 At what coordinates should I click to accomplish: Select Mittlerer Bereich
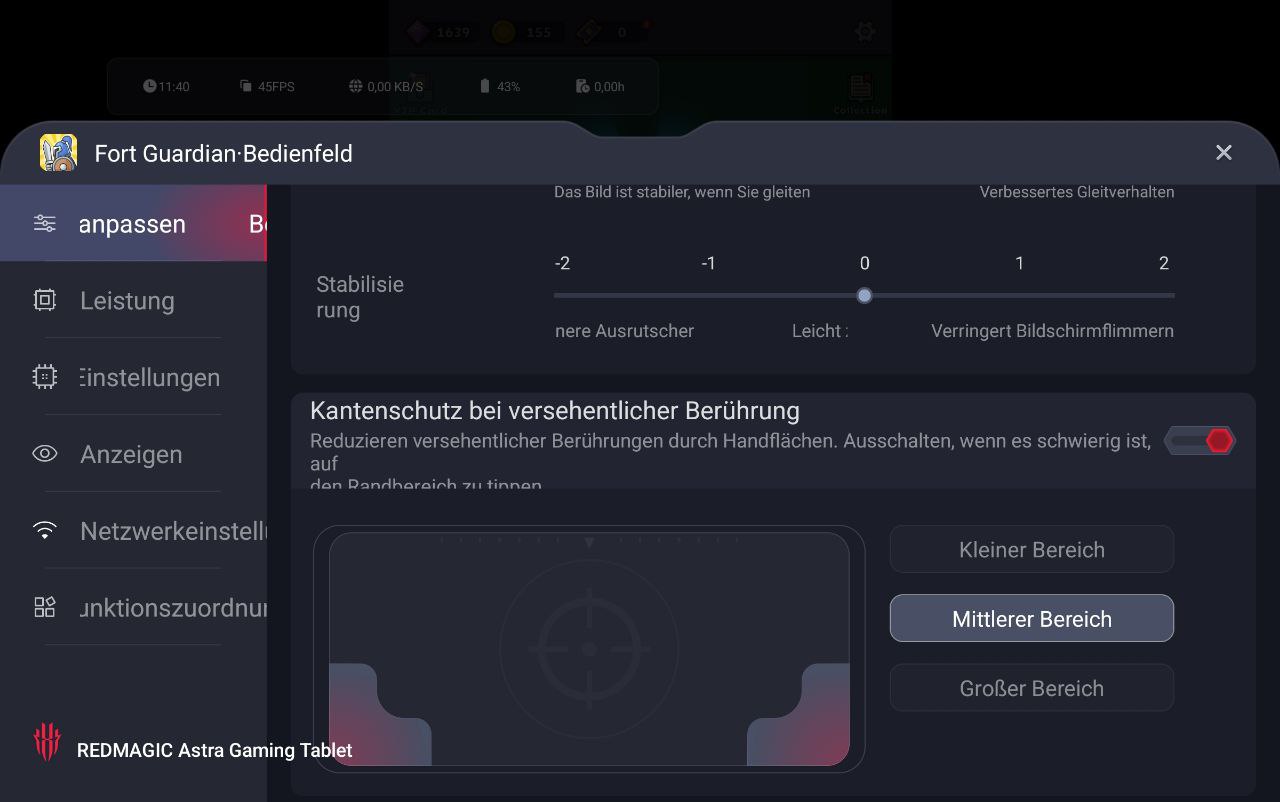[1032, 618]
